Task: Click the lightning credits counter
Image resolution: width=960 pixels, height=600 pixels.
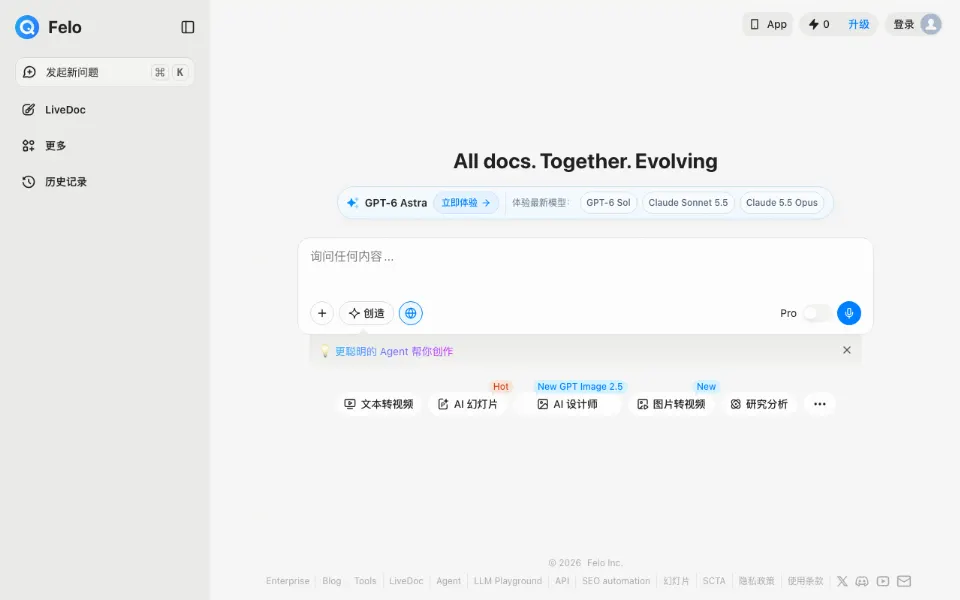Action: [x=819, y=24]
